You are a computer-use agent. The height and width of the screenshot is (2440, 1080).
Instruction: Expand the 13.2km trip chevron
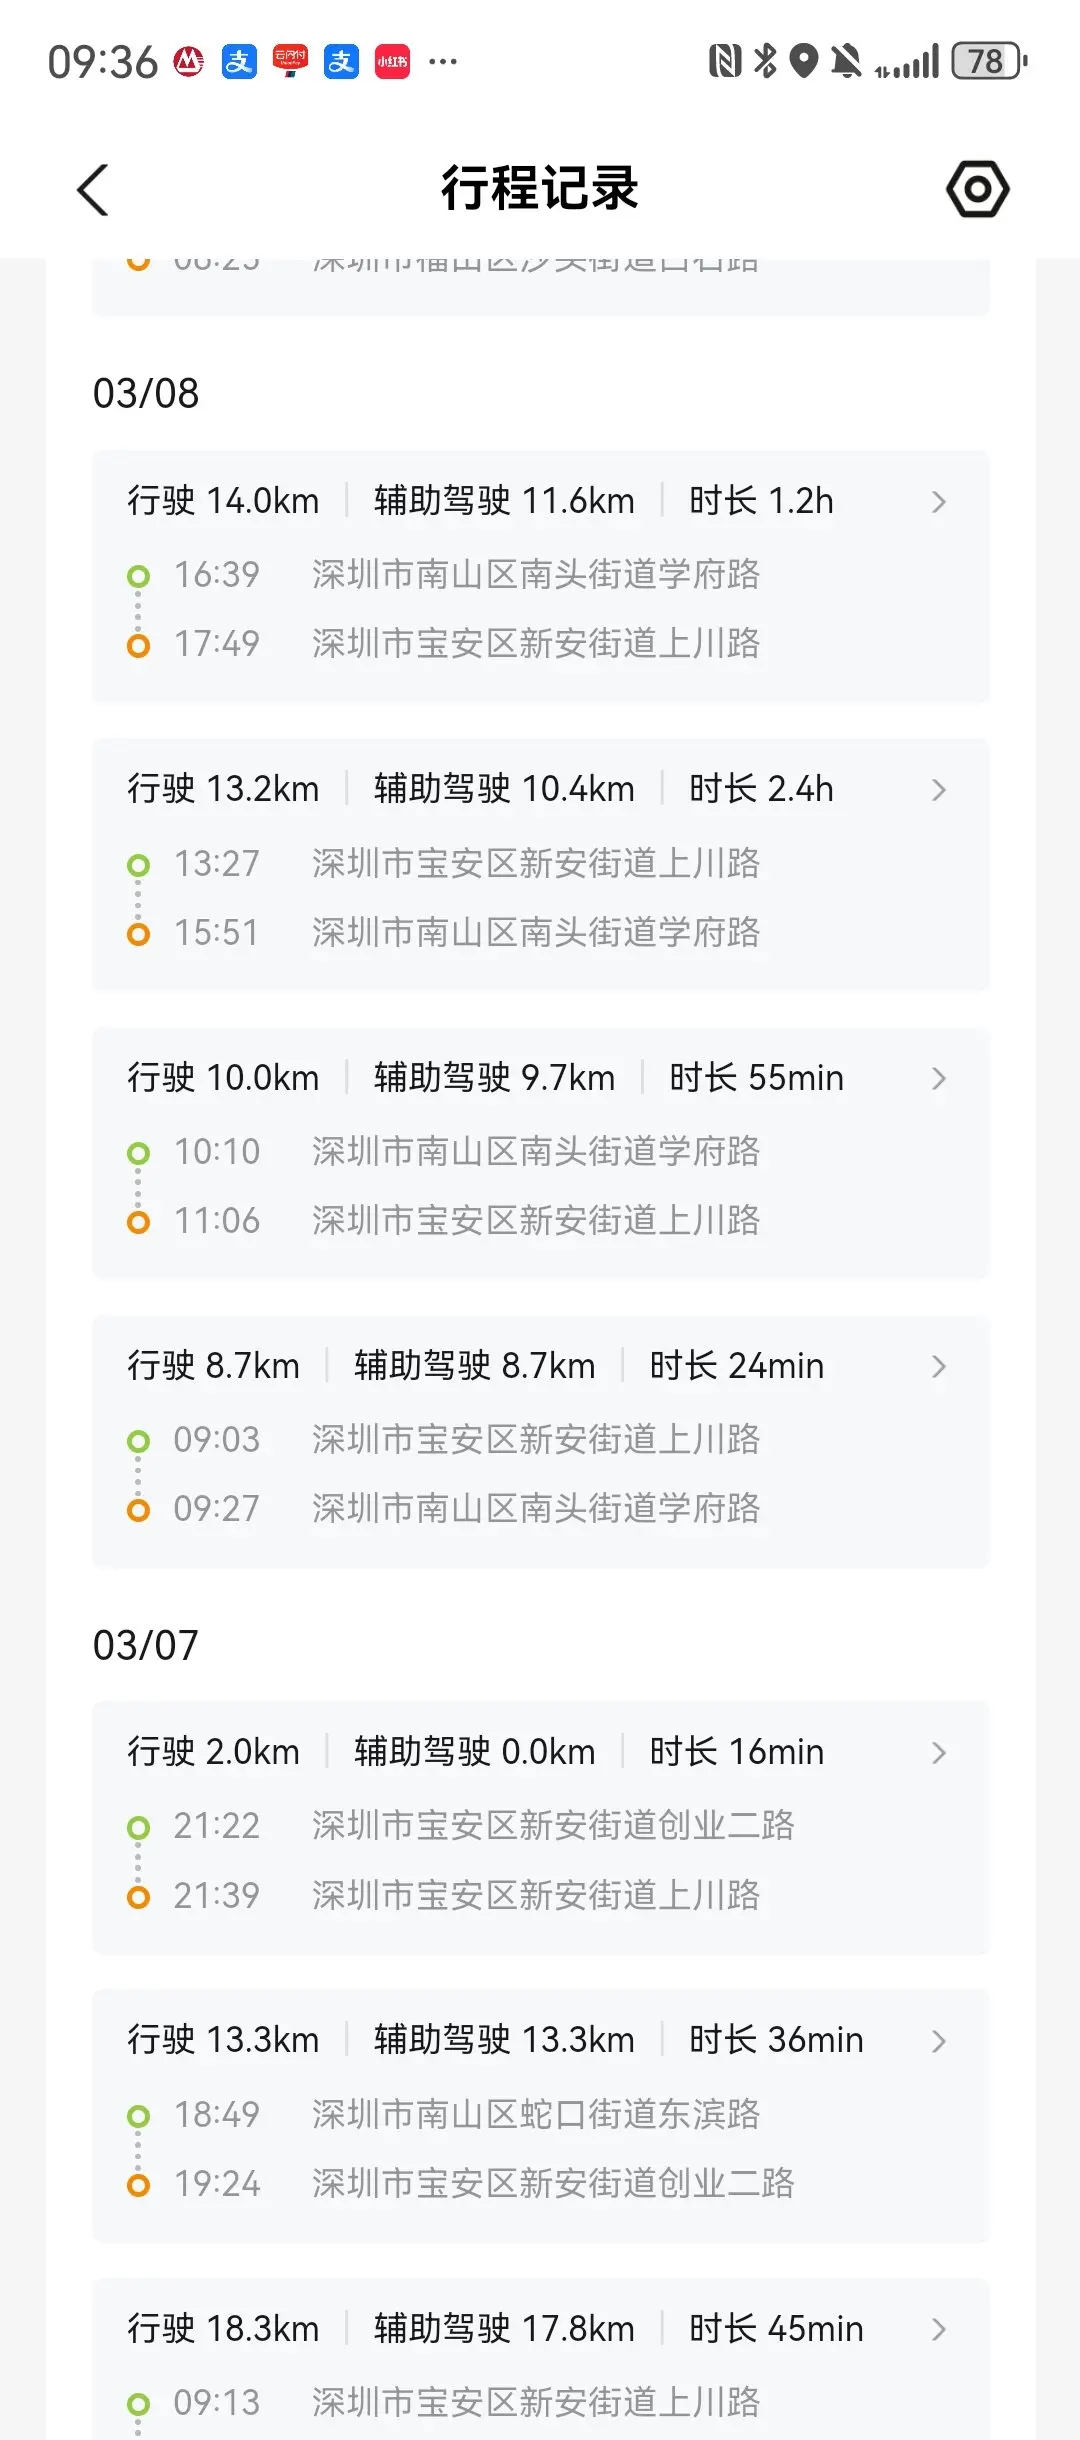click(x=938, y=790)
